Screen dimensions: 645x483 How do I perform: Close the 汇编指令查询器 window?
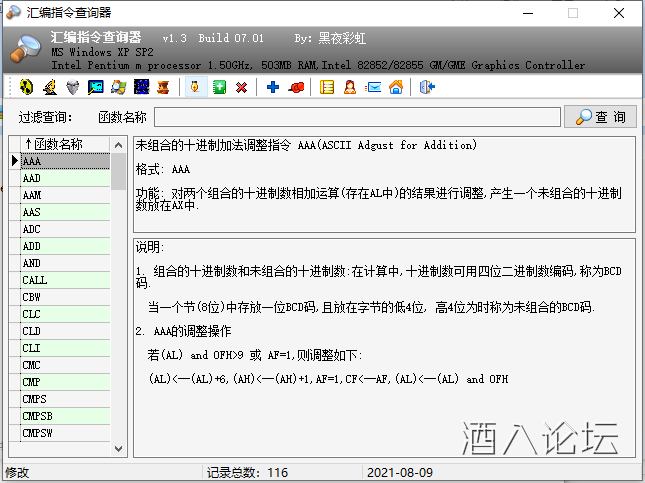click(x=619, y=13)
